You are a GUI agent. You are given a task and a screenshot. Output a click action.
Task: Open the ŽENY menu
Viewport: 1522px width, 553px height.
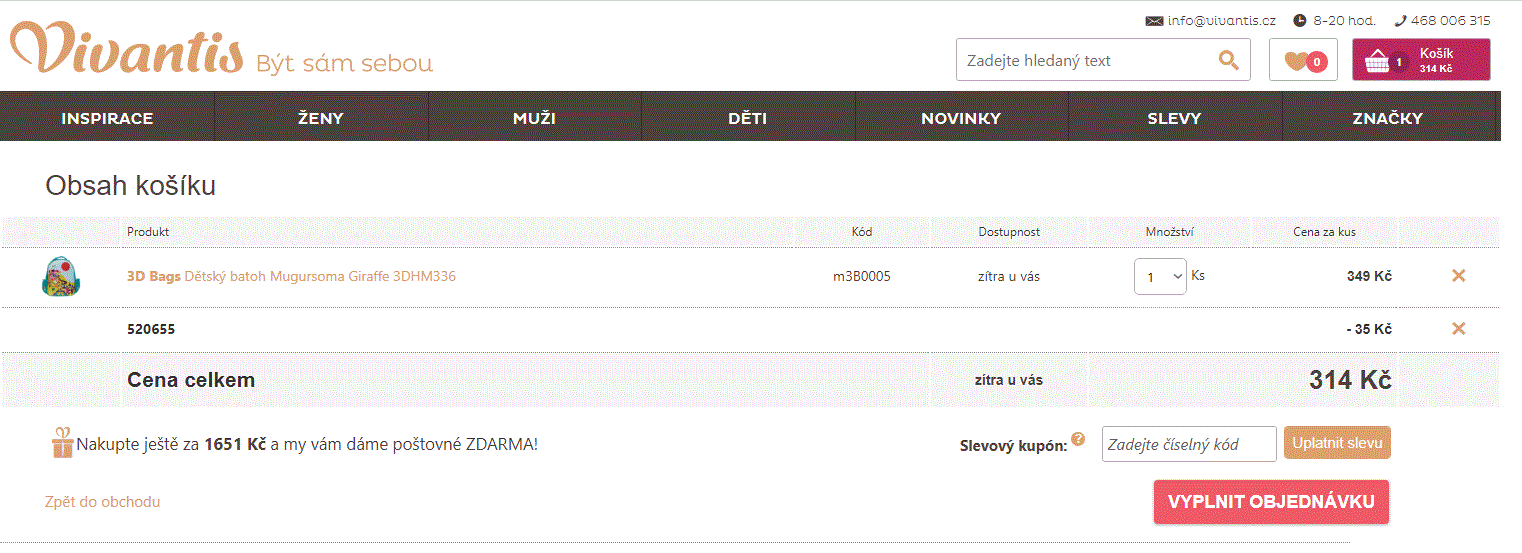(321, 118)
